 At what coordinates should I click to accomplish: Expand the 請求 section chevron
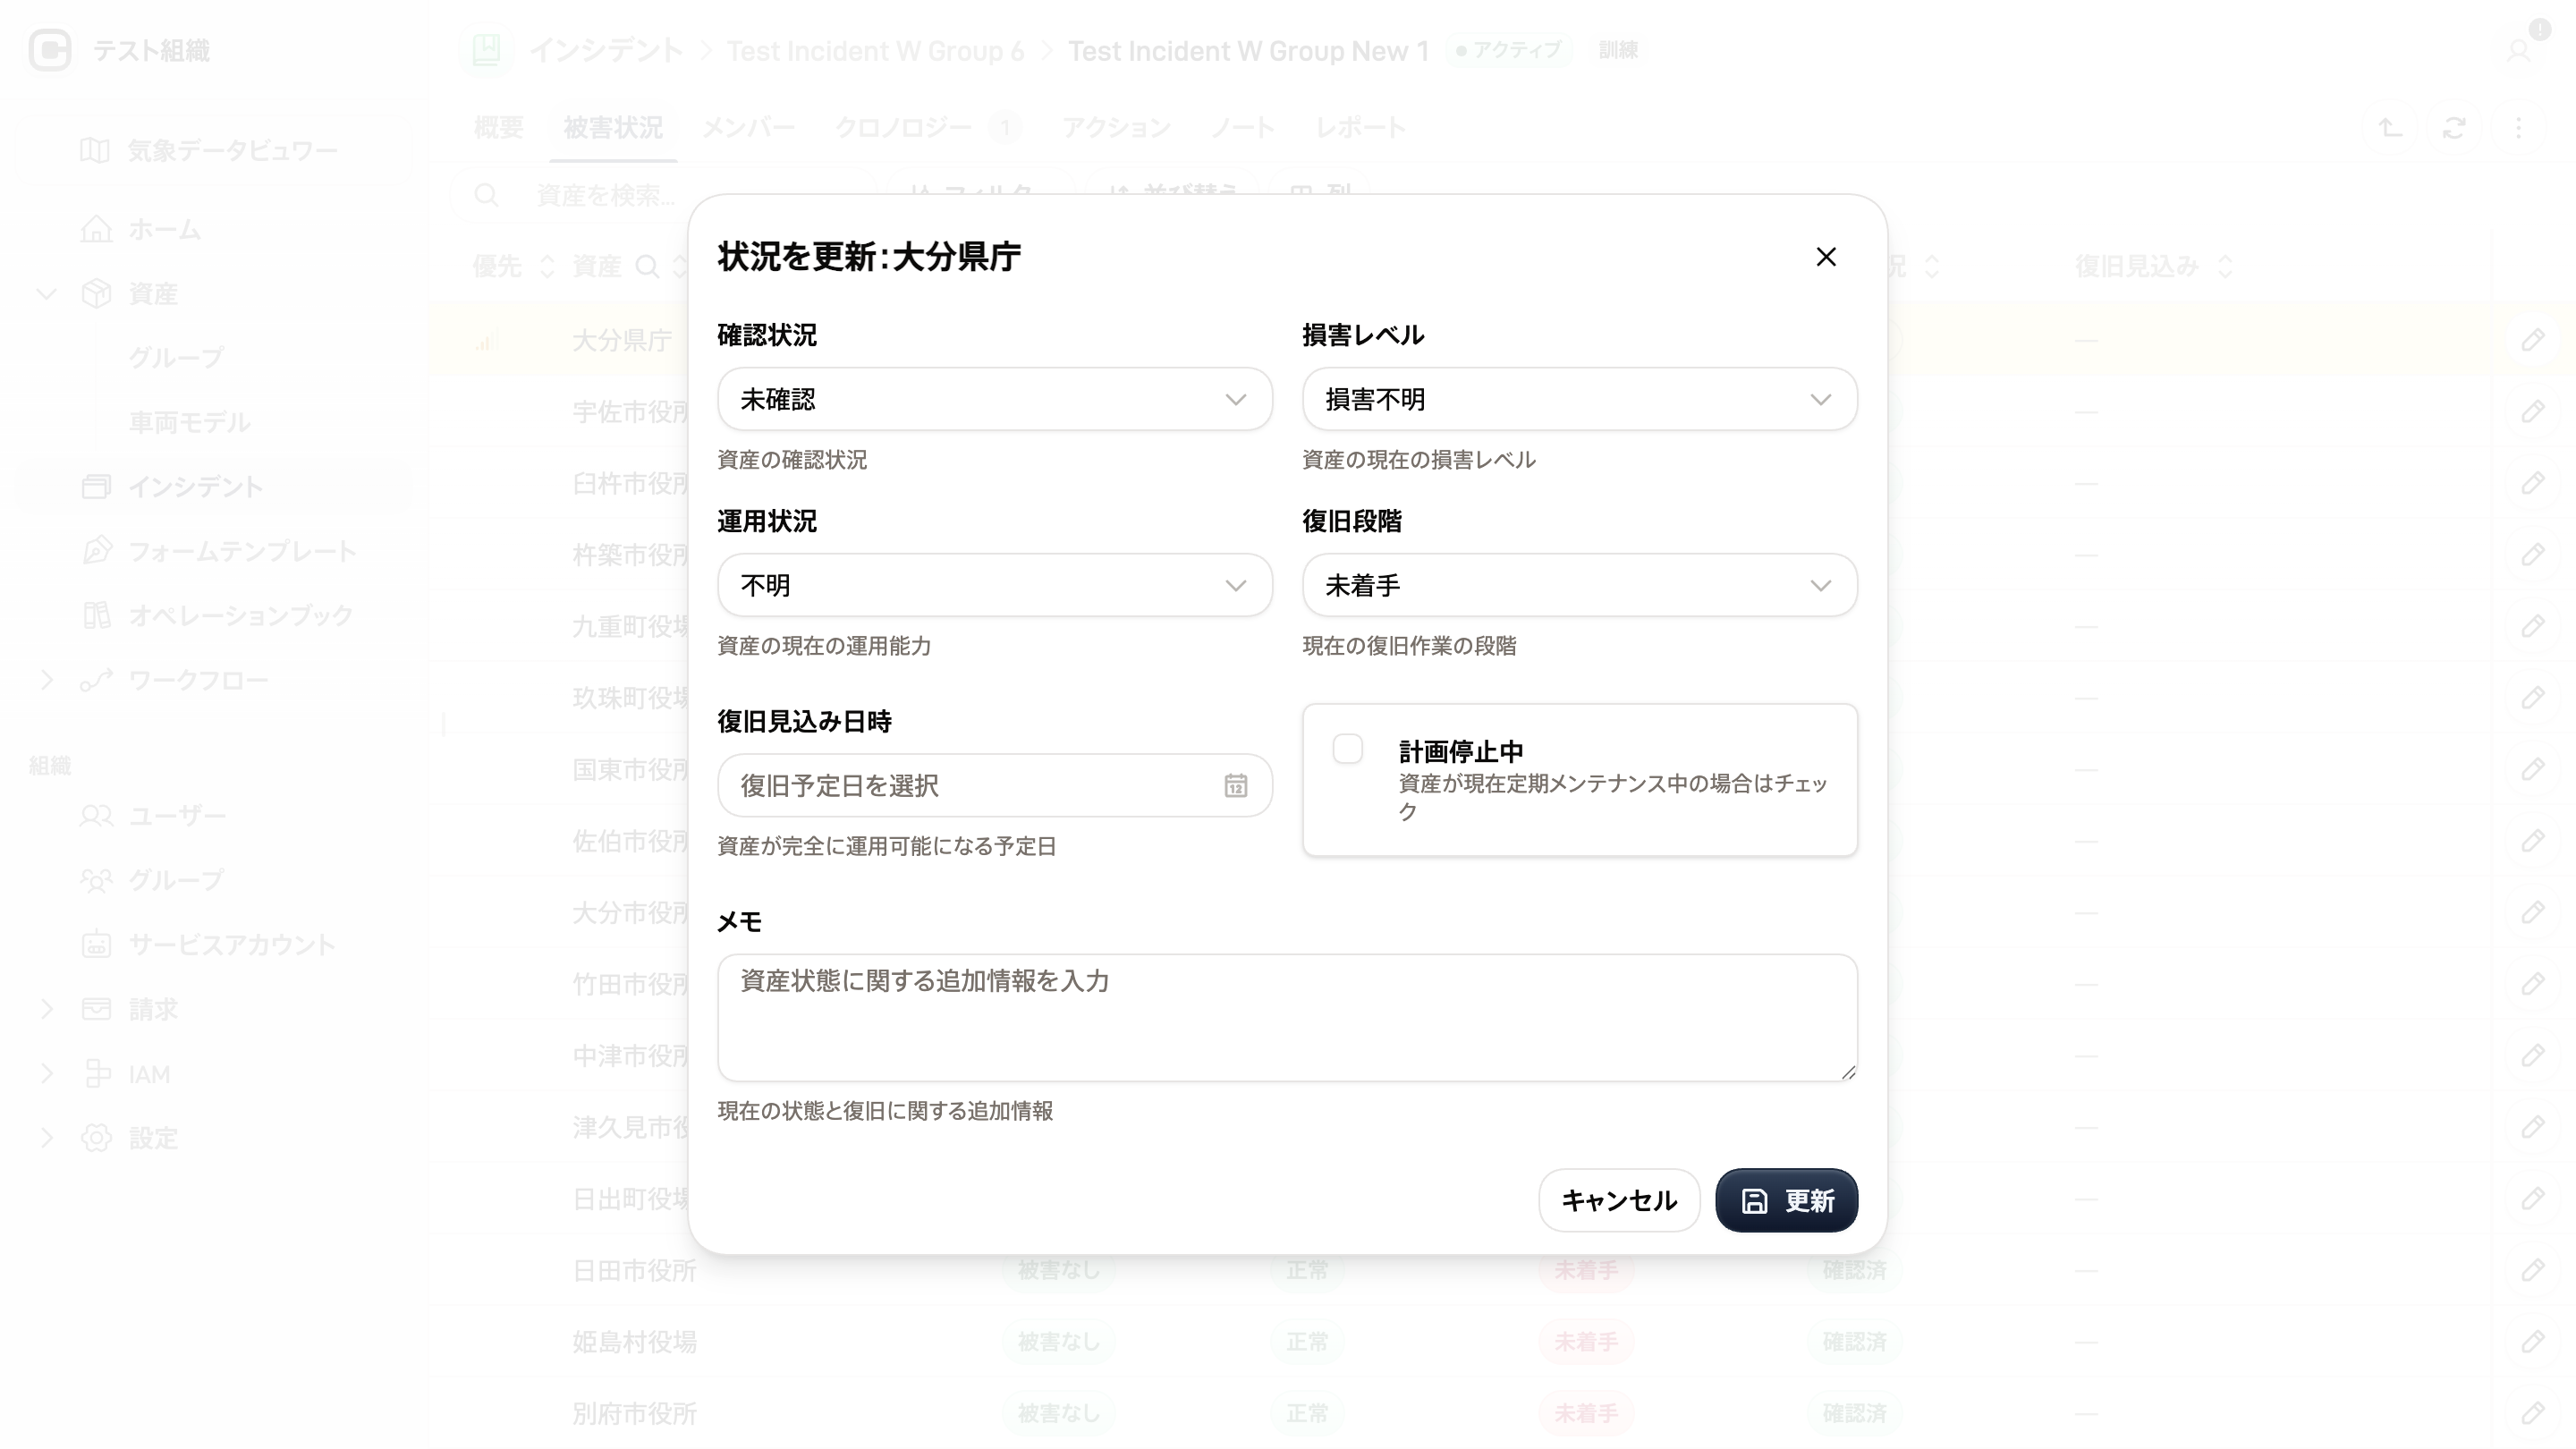[x=46, y=1009]
